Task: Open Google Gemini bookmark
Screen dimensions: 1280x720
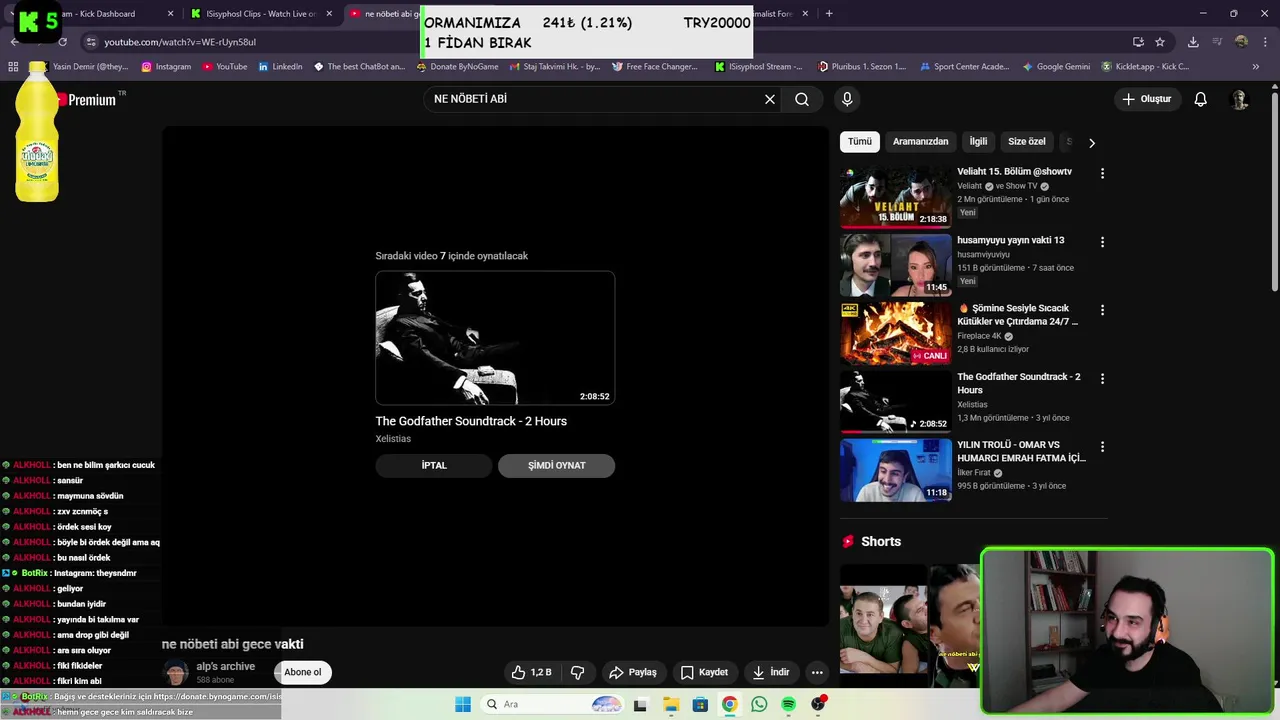Action: point(1056,67)
